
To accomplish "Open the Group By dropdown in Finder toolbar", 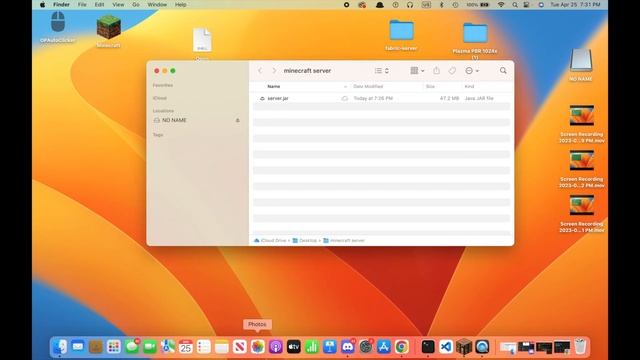I will click(x=417, y=71).
